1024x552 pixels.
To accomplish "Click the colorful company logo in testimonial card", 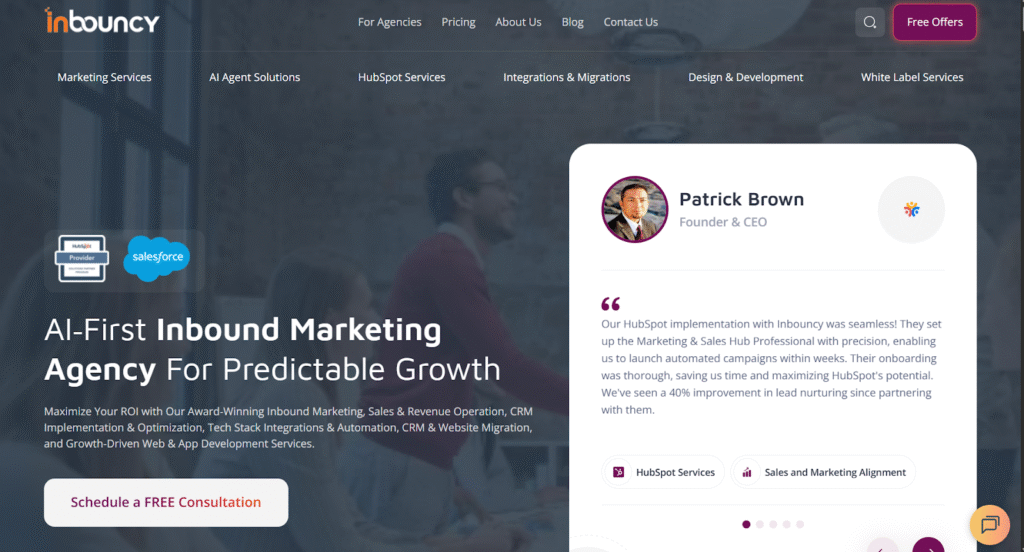I will [x=911, y=210].
